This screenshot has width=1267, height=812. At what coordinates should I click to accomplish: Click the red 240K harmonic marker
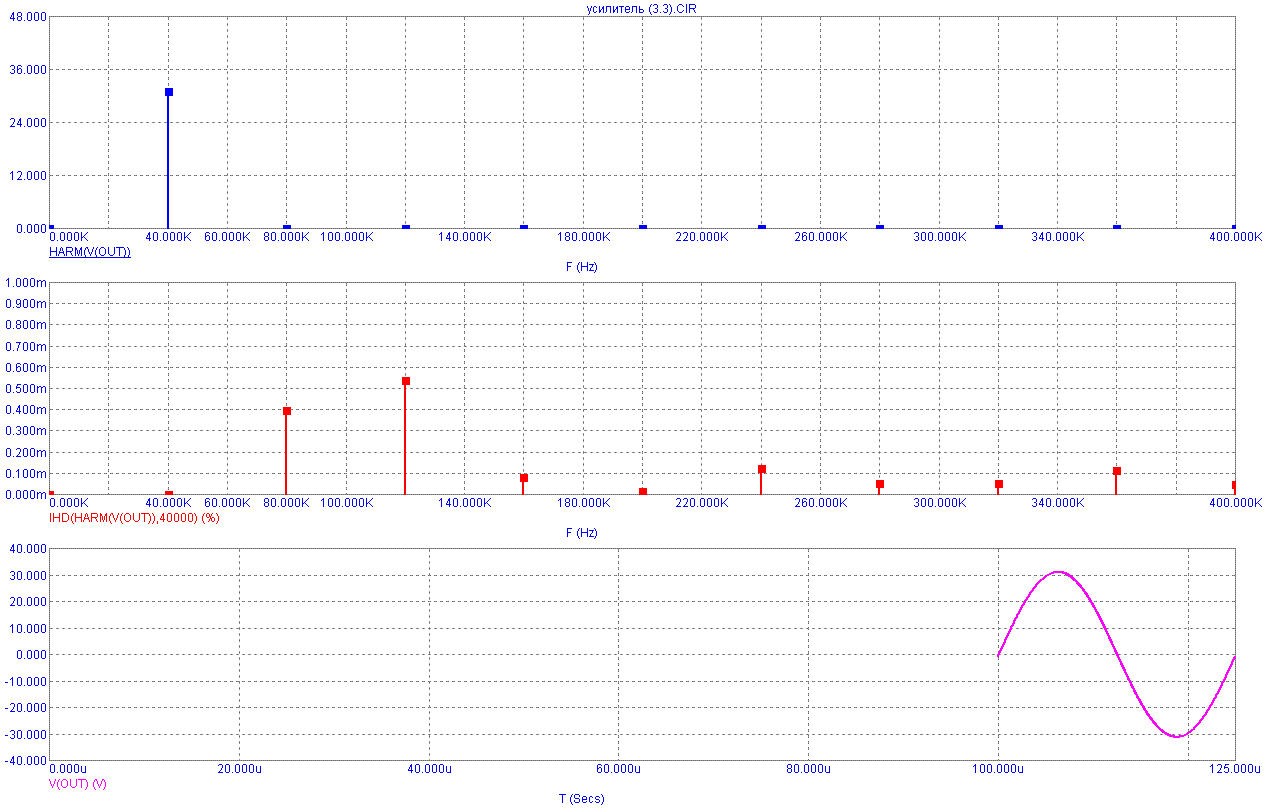tap(762, 469)
